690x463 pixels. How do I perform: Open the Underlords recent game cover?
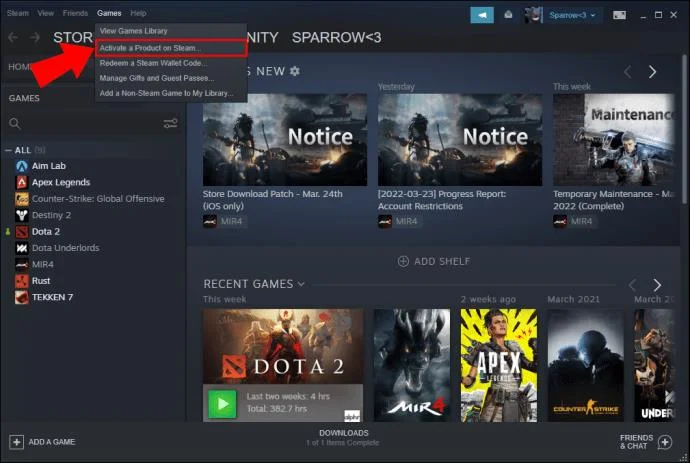[x=654, y=365]
